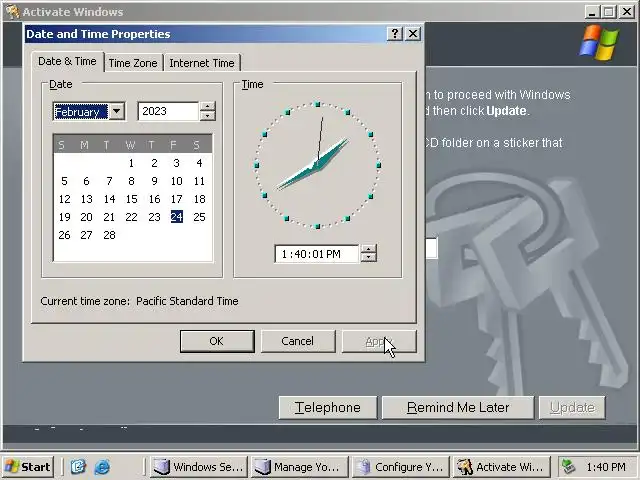This screenshot has width=640, height=480.
Task: Select calendar day 19
Action: pos(64,217)
